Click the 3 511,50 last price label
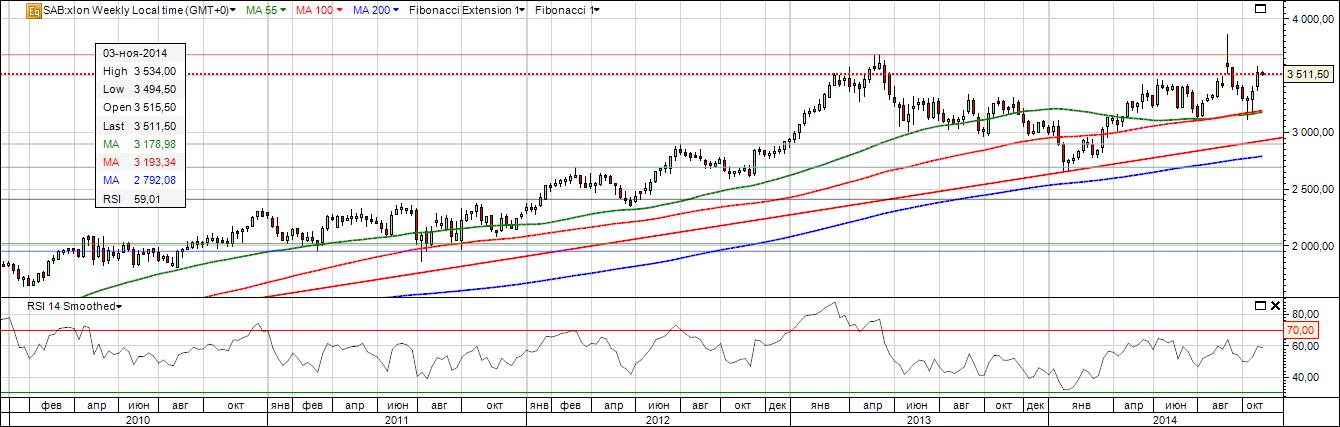Viewport: 1340px width, 427px height. (x=1307, y=74)
